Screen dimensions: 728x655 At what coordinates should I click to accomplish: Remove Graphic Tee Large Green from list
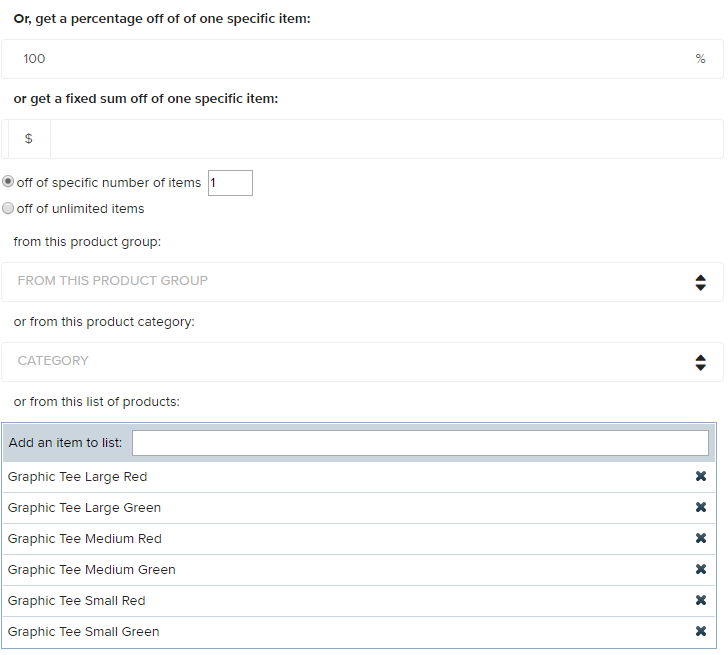(701, 507)
